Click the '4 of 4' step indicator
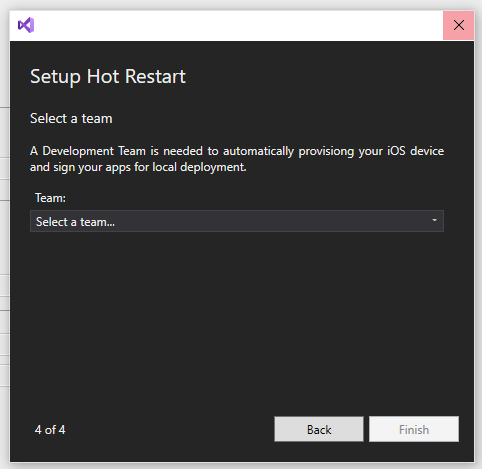Viewport: 482px width, 469px height. point(50,430)
